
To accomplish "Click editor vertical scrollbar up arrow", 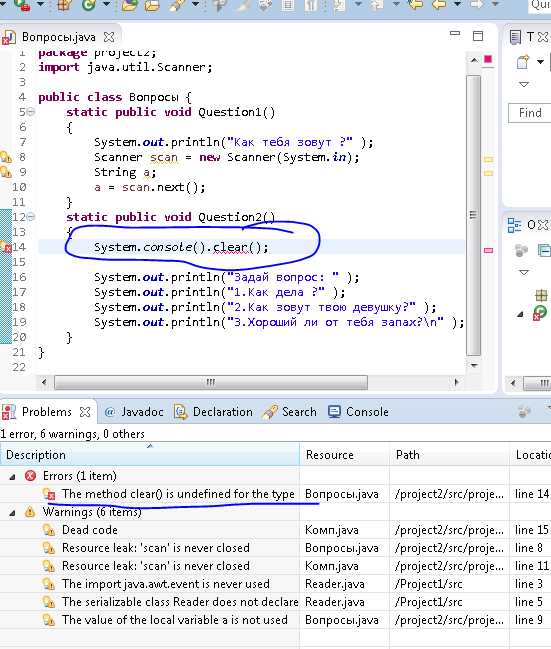I will [474, 60].
